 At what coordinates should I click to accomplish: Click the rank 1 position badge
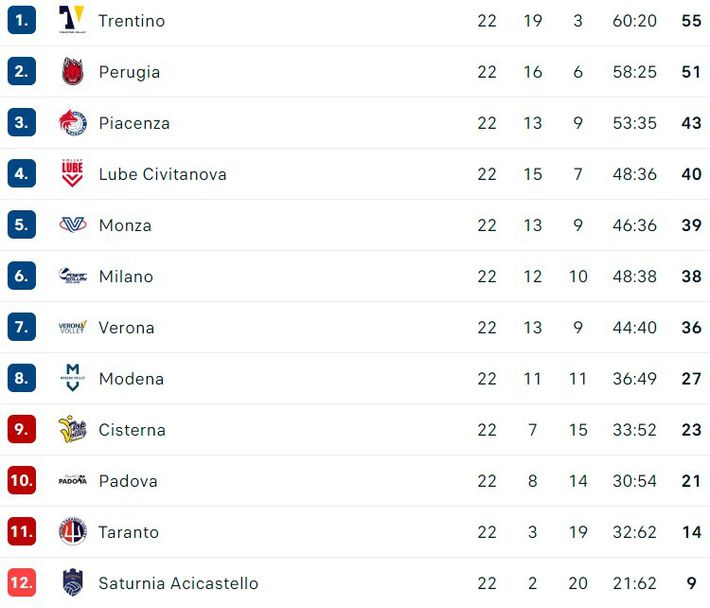click(22, 20)
